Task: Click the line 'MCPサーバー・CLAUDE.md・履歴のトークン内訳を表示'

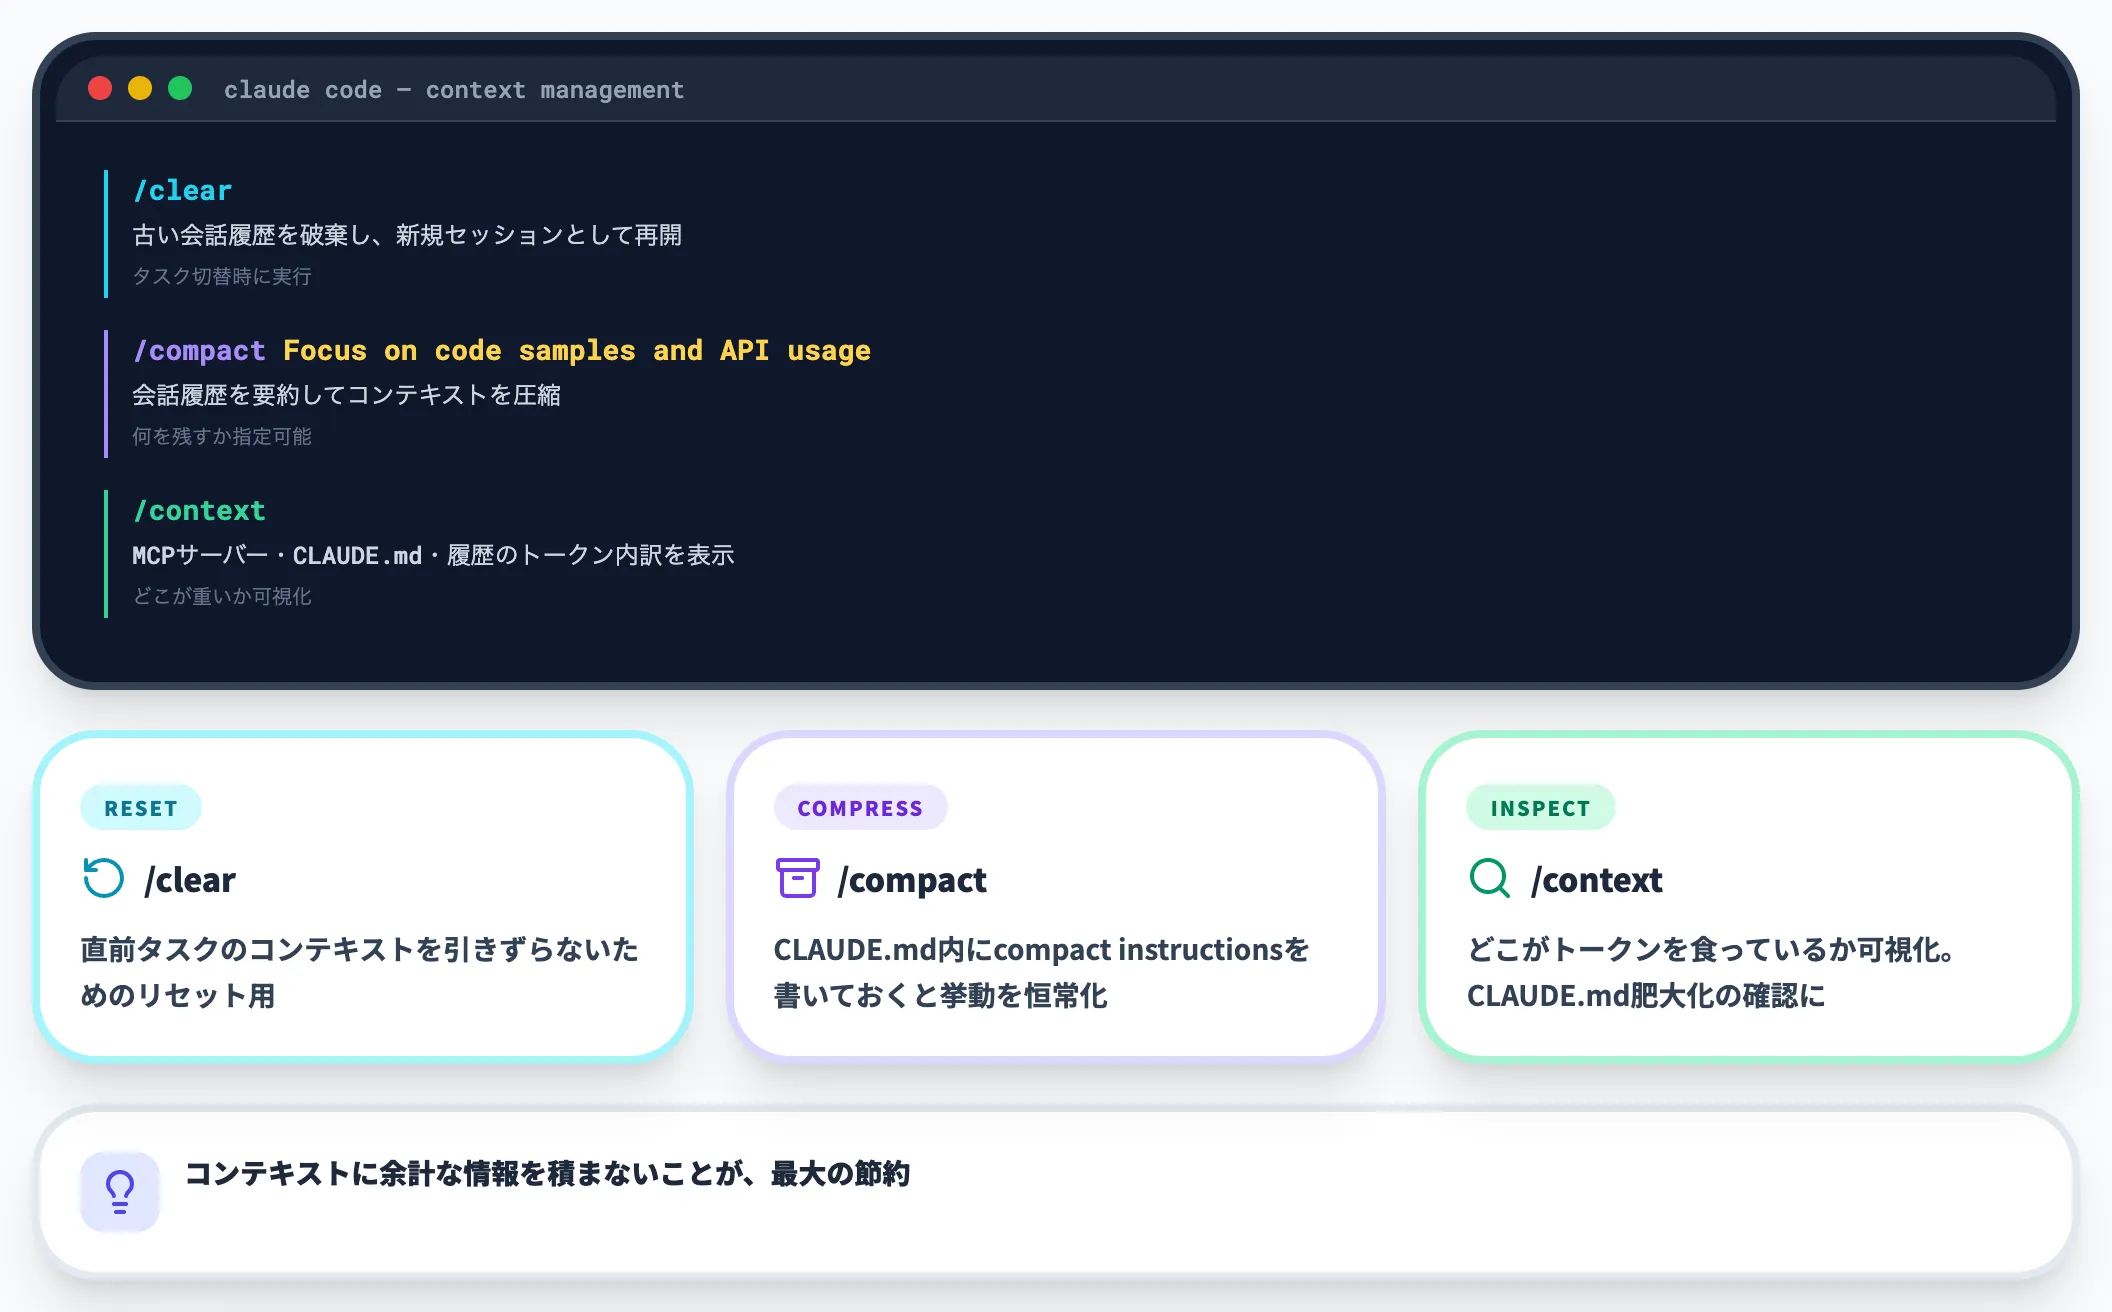Action: 433,555
